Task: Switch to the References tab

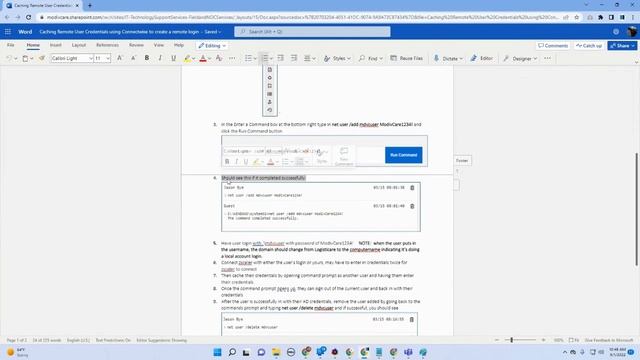Action: click(x=107, y=45)
